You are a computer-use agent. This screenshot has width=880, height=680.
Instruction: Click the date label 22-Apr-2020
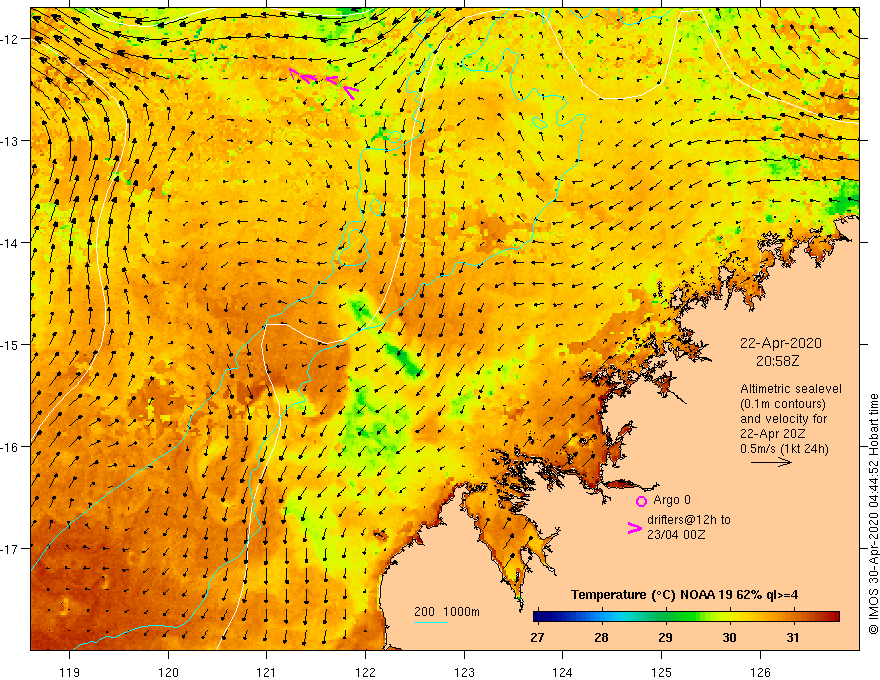[781, 343]
